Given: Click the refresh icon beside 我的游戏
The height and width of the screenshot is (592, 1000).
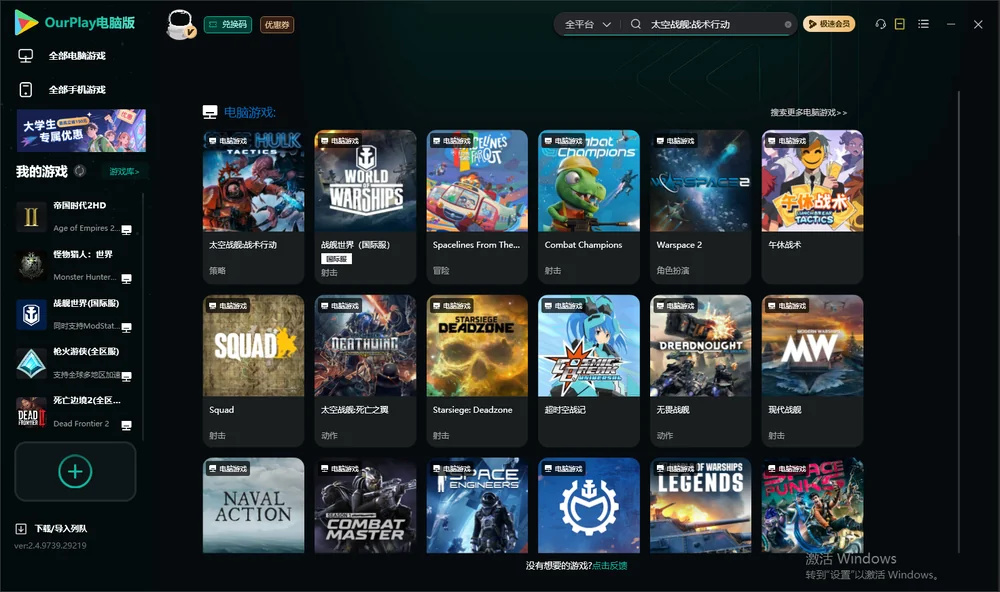Looking at the screenshot, I should (80, 171).
